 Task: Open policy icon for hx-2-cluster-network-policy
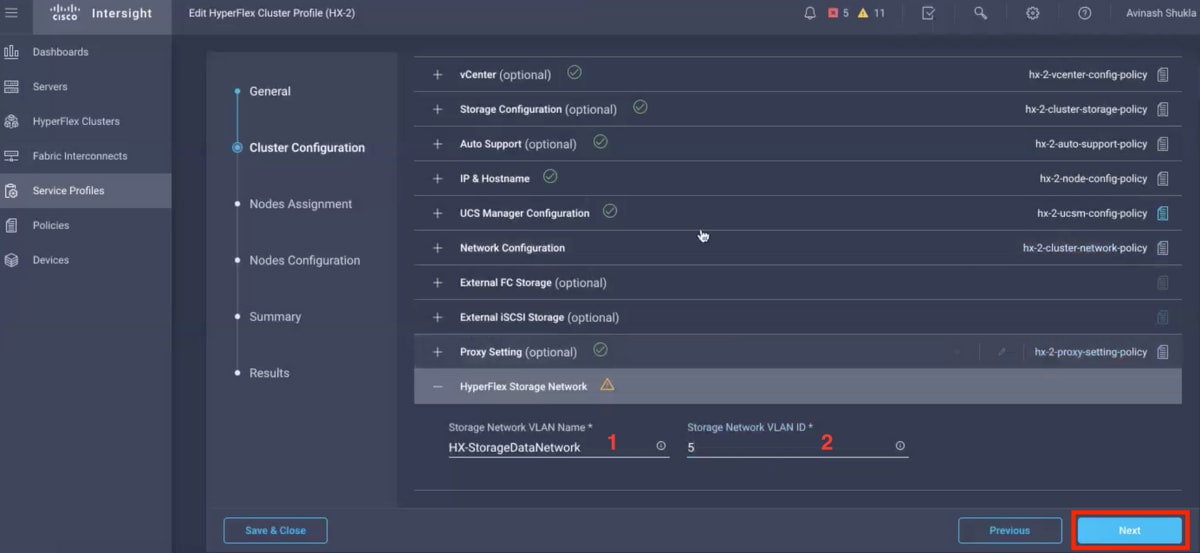tap(1163, 248)
